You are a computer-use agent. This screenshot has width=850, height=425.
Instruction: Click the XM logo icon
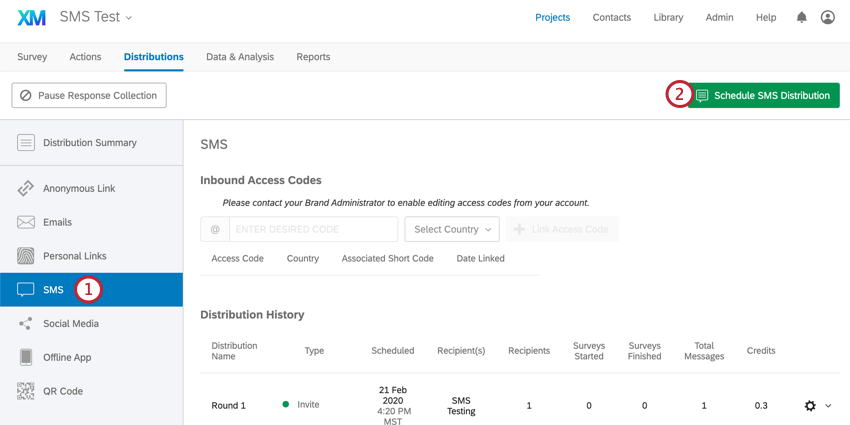pyautogui.click(x=31, y=18)
